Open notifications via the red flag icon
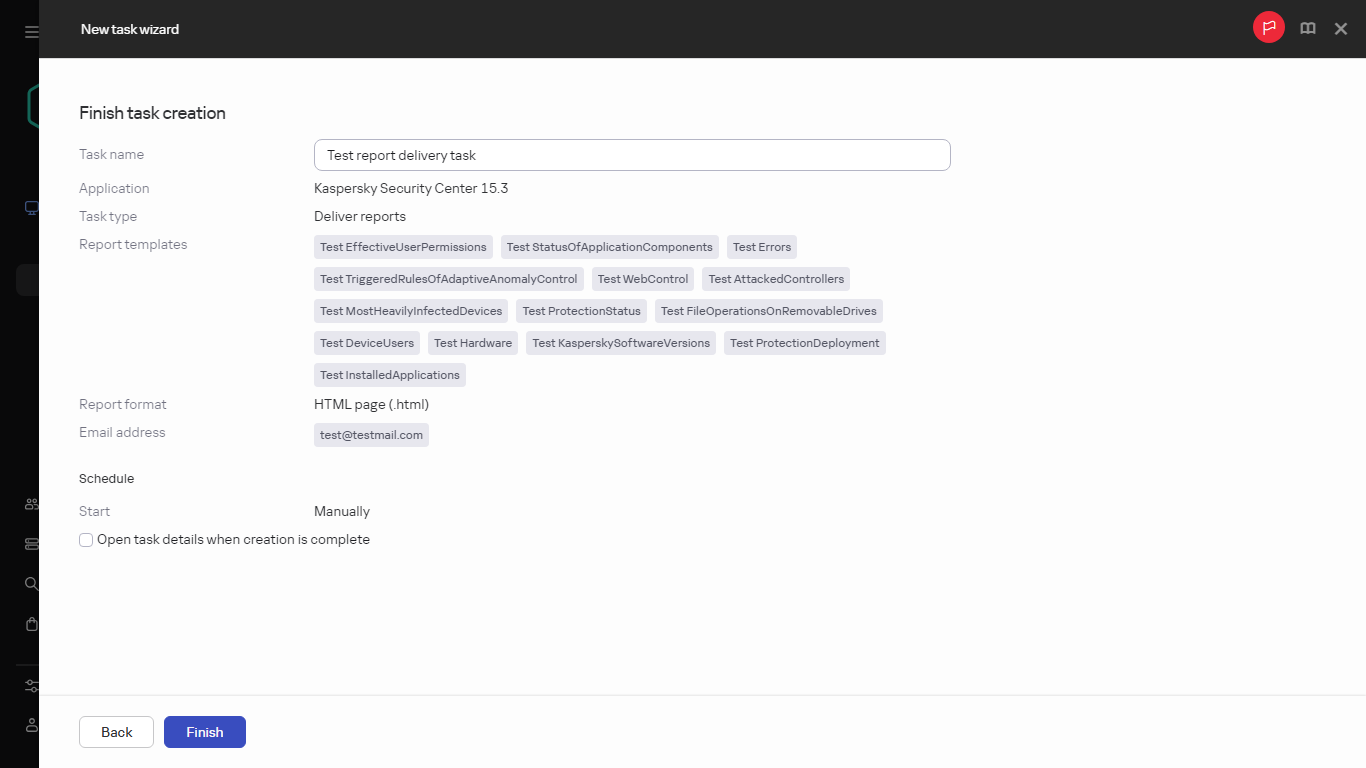1366x768 pixels. click(x=1268, y=27)
